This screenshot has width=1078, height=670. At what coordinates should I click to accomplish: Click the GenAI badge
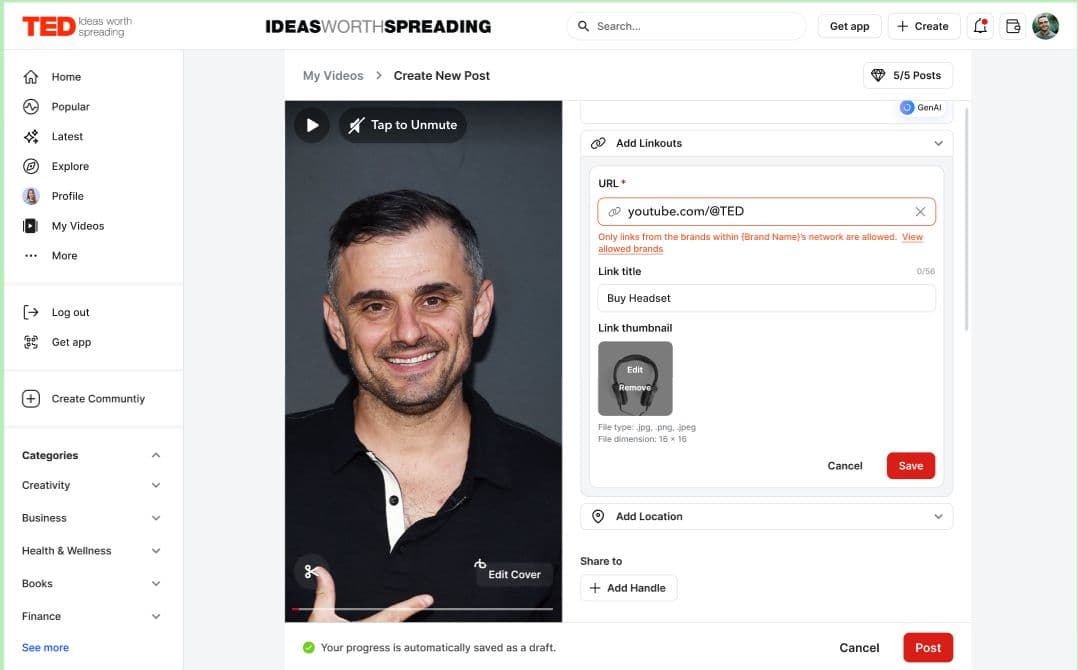click(921, 107)
